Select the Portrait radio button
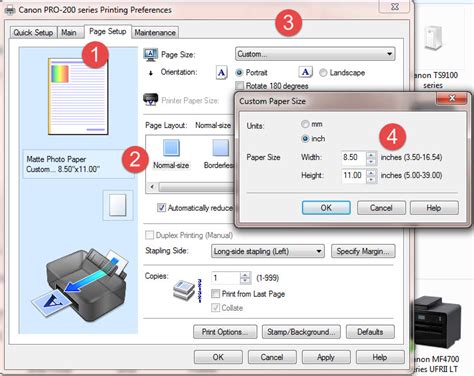Image resolution: width=474 pixels, height=376 pixels. [x=239, y=72]
